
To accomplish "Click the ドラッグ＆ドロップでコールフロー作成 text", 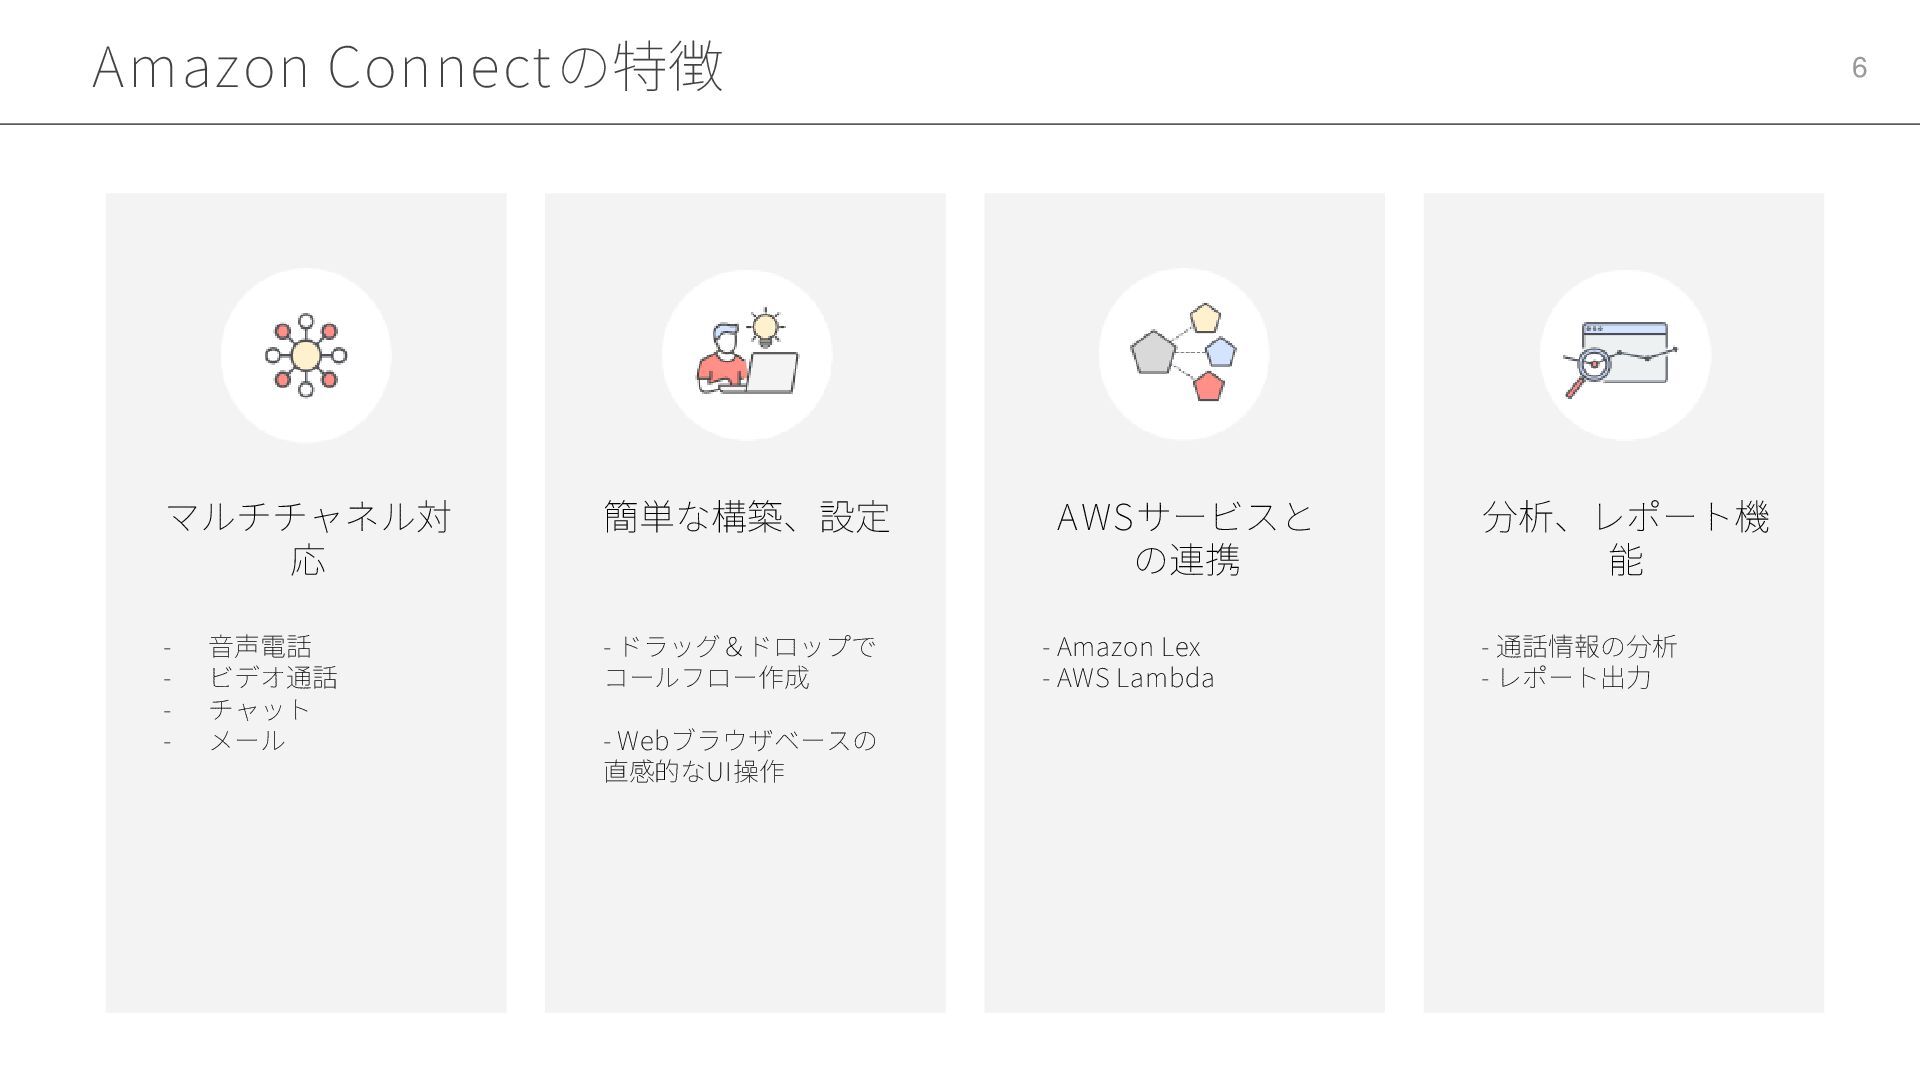I will pyautogui.click(x=740, y=662).
